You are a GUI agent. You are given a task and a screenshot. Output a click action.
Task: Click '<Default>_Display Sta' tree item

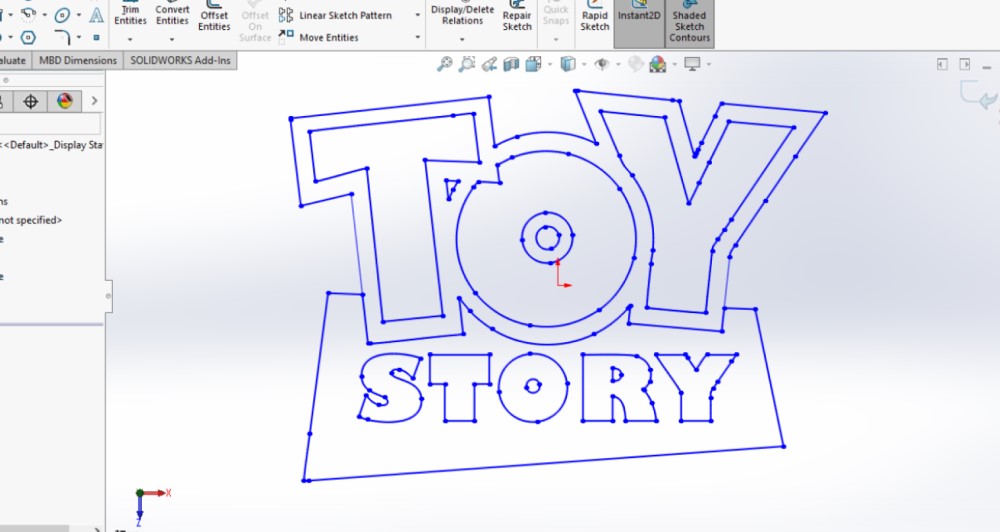click(52, 145)
